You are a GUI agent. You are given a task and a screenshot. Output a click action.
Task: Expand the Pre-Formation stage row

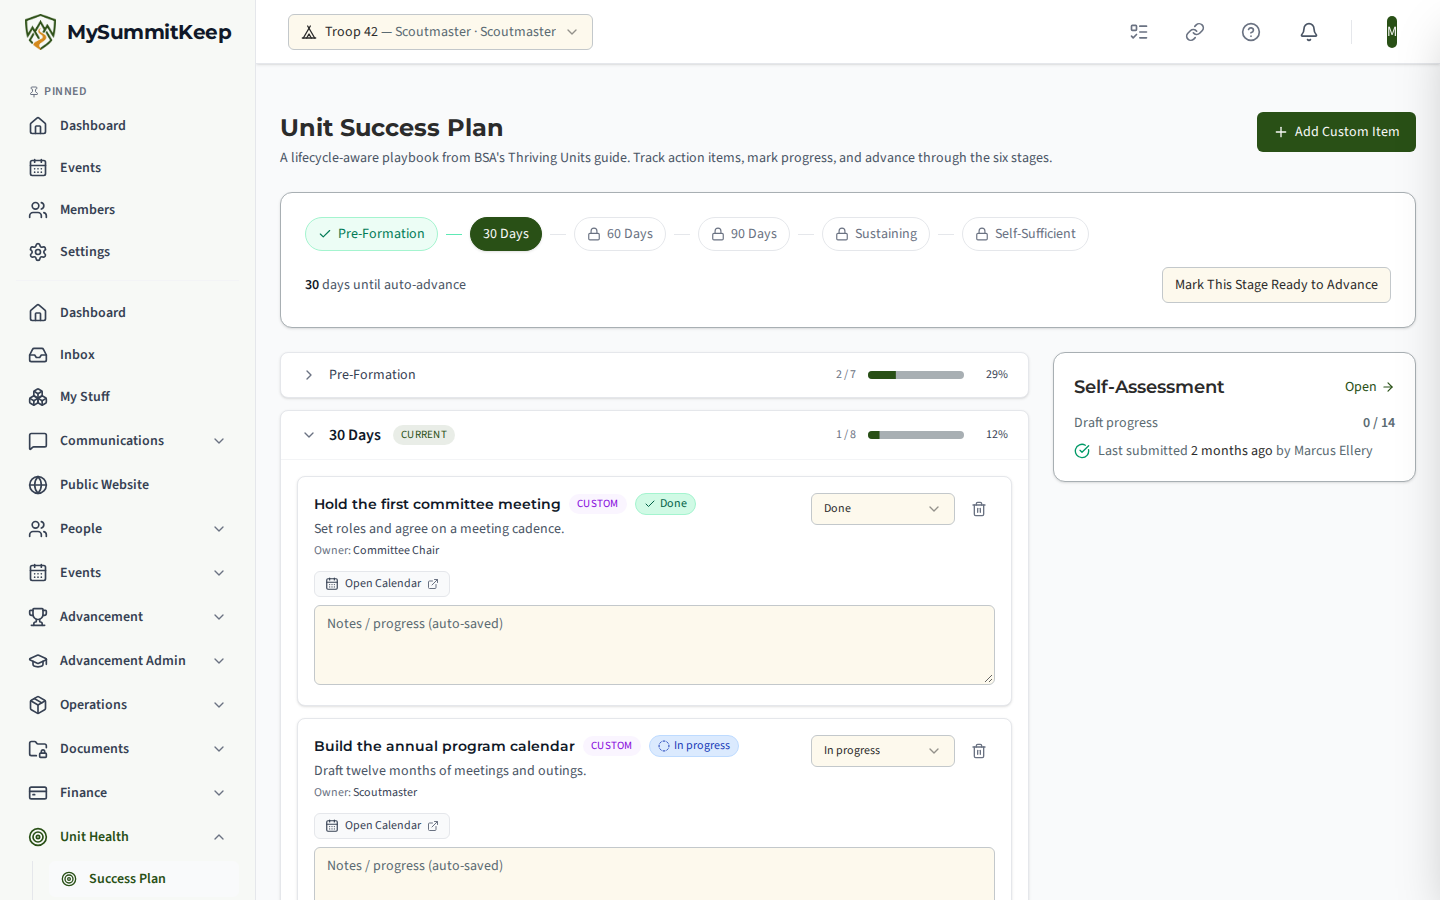pos(654,375)
